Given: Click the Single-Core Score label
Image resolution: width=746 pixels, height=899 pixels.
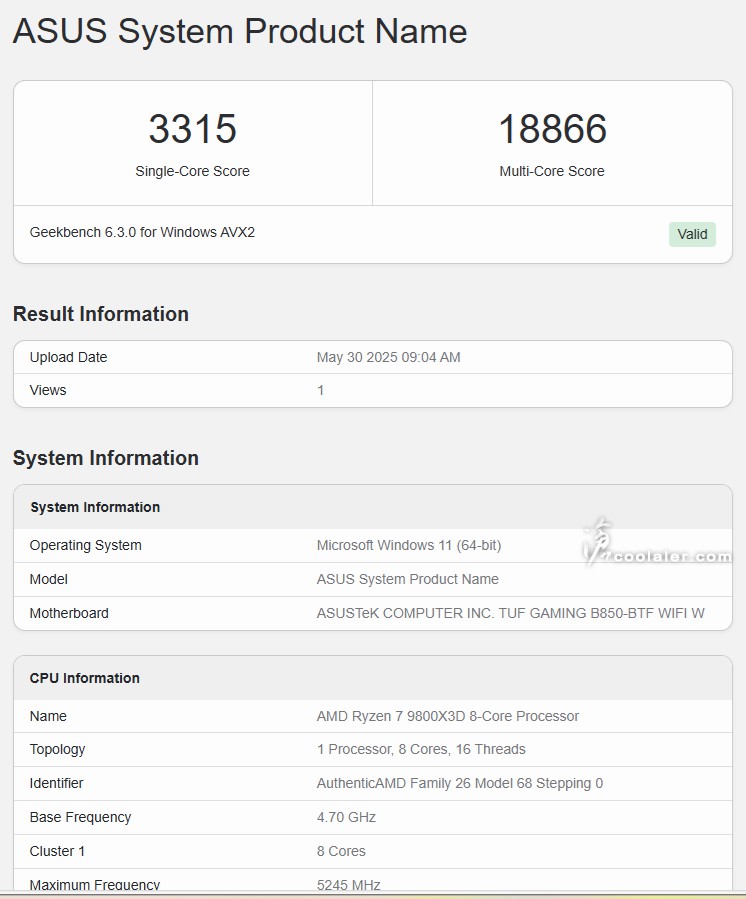Looking at the screenshot, I should coord(193,171).
